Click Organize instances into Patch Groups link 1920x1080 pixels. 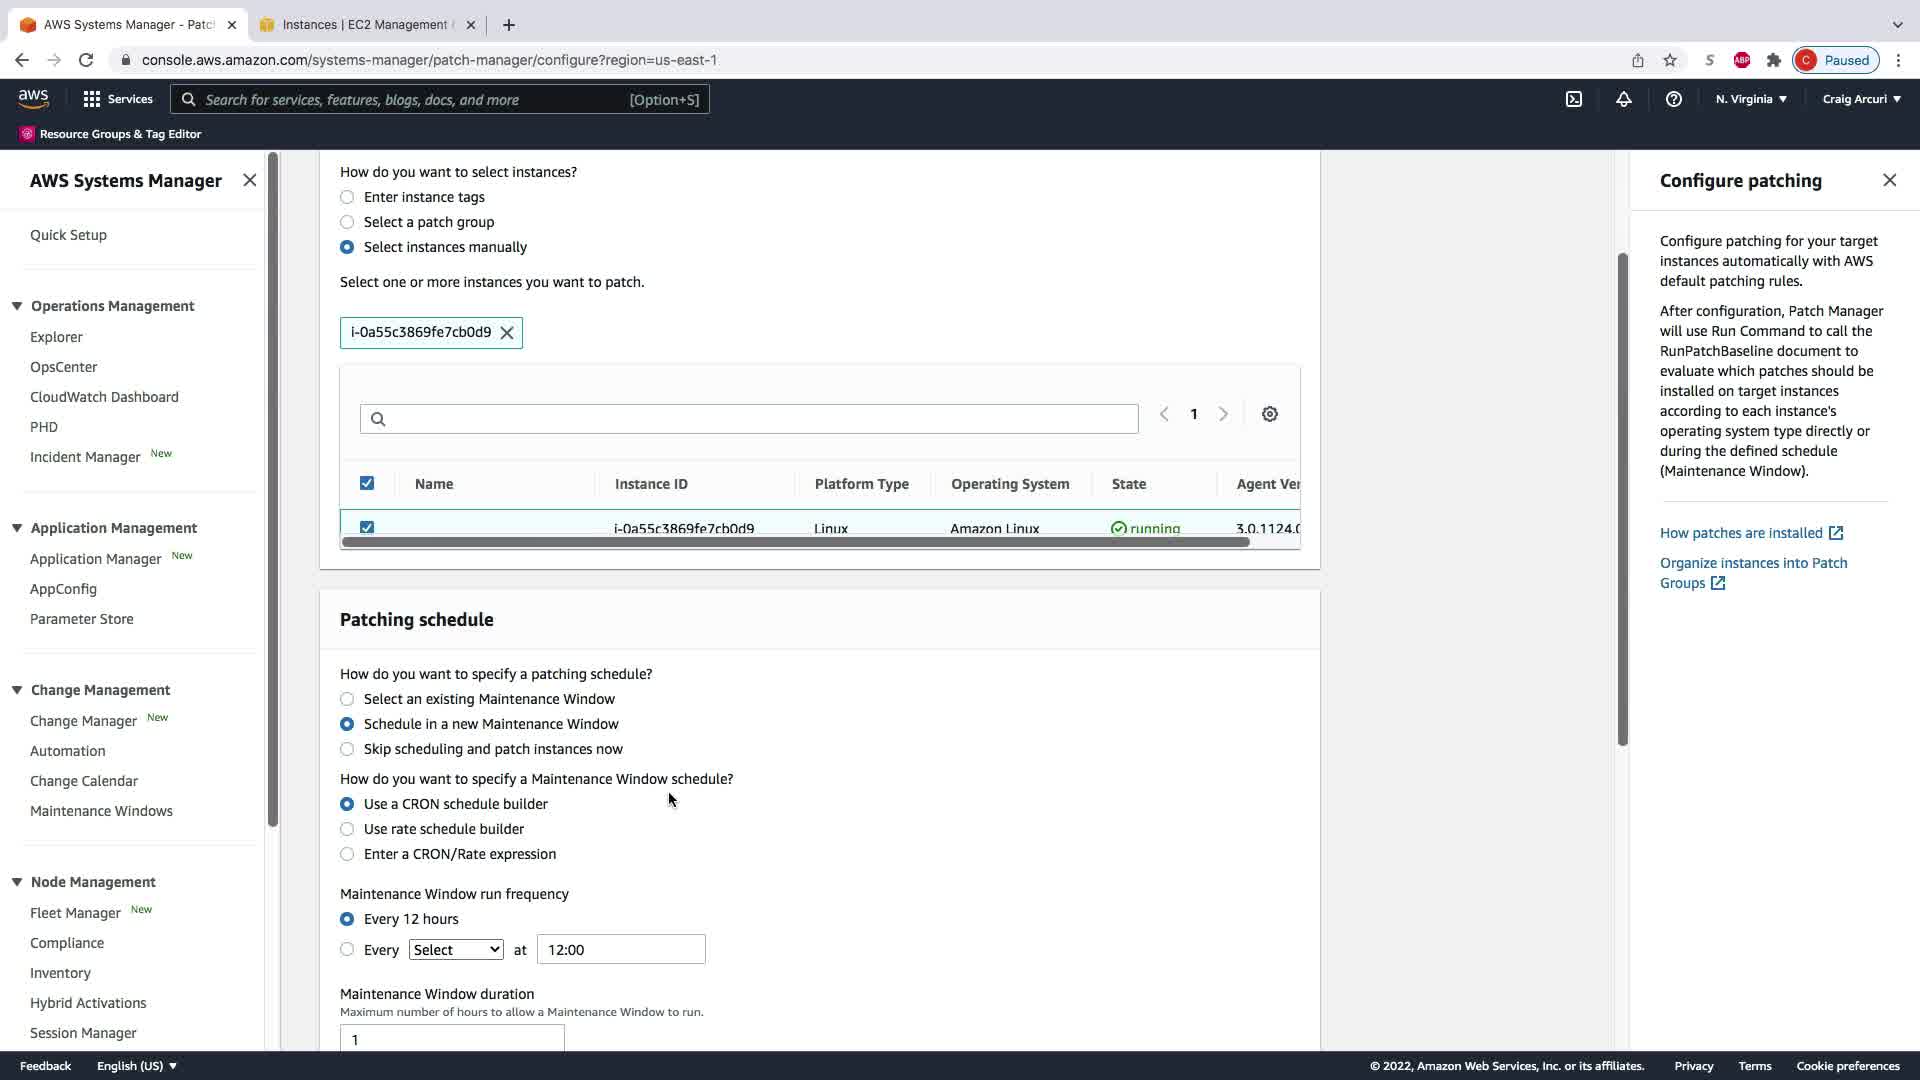[1753, 563]
